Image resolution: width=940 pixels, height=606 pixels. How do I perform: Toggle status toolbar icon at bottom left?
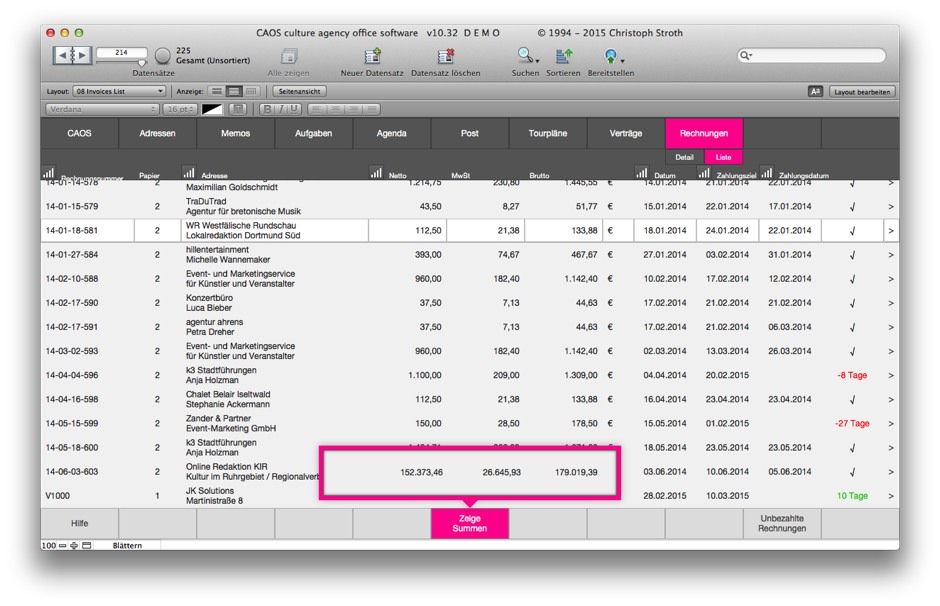(87, 545)
